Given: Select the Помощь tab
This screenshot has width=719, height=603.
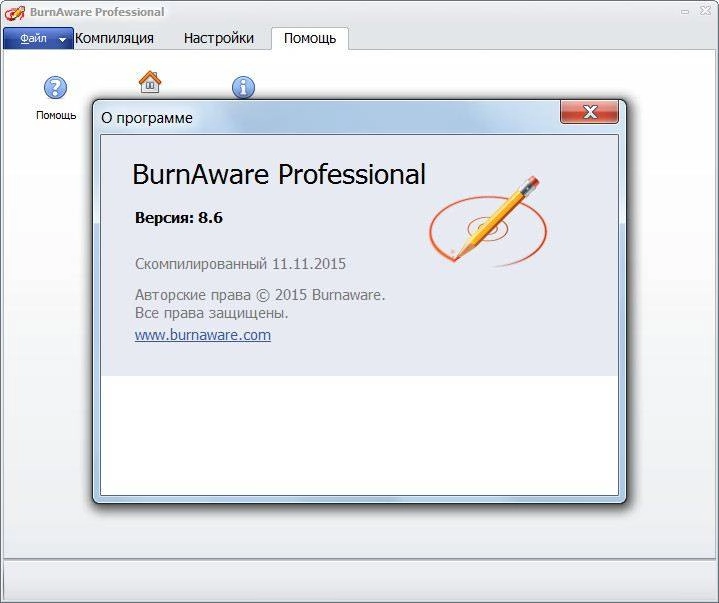Looking at the screenshot, I should [x=310, y=39].
